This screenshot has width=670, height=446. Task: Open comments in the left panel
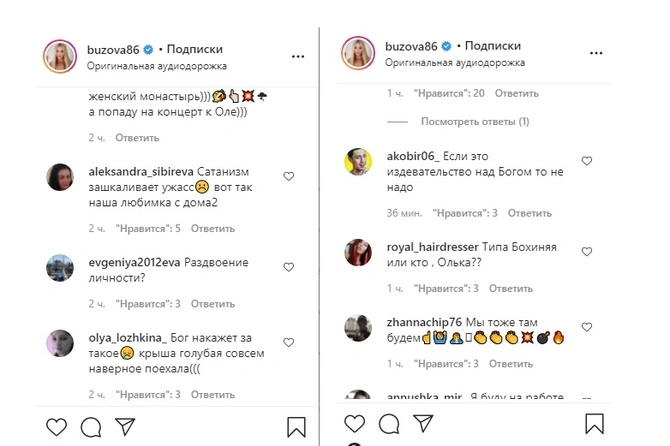(x=91, y=426)
